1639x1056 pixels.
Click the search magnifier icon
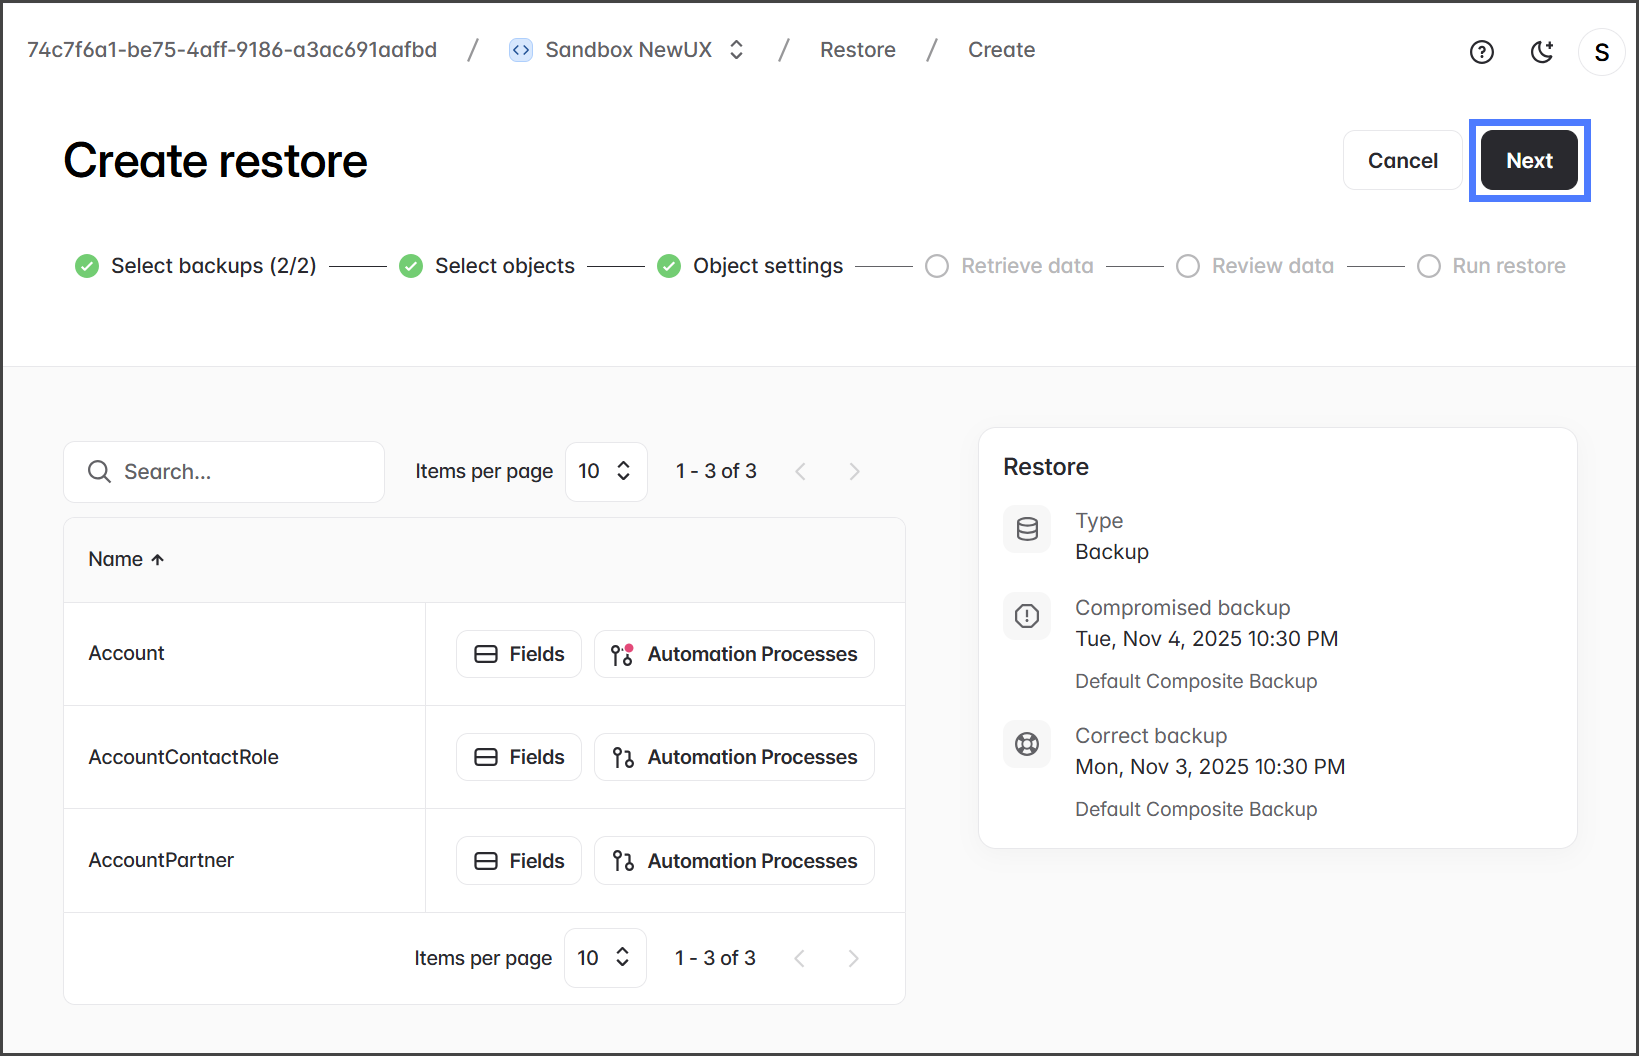pyautogui.click(x=99, y=471)
